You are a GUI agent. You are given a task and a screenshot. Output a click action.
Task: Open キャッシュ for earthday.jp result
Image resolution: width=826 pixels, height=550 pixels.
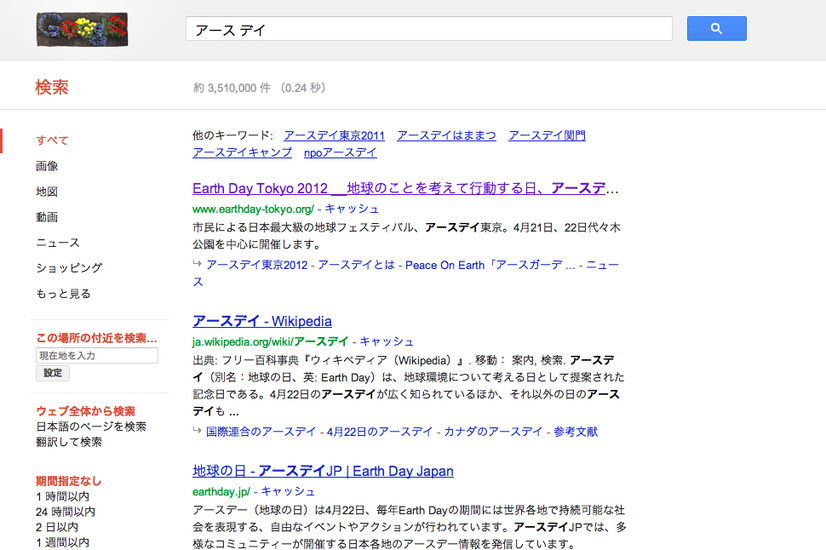(x=288, y=492)
